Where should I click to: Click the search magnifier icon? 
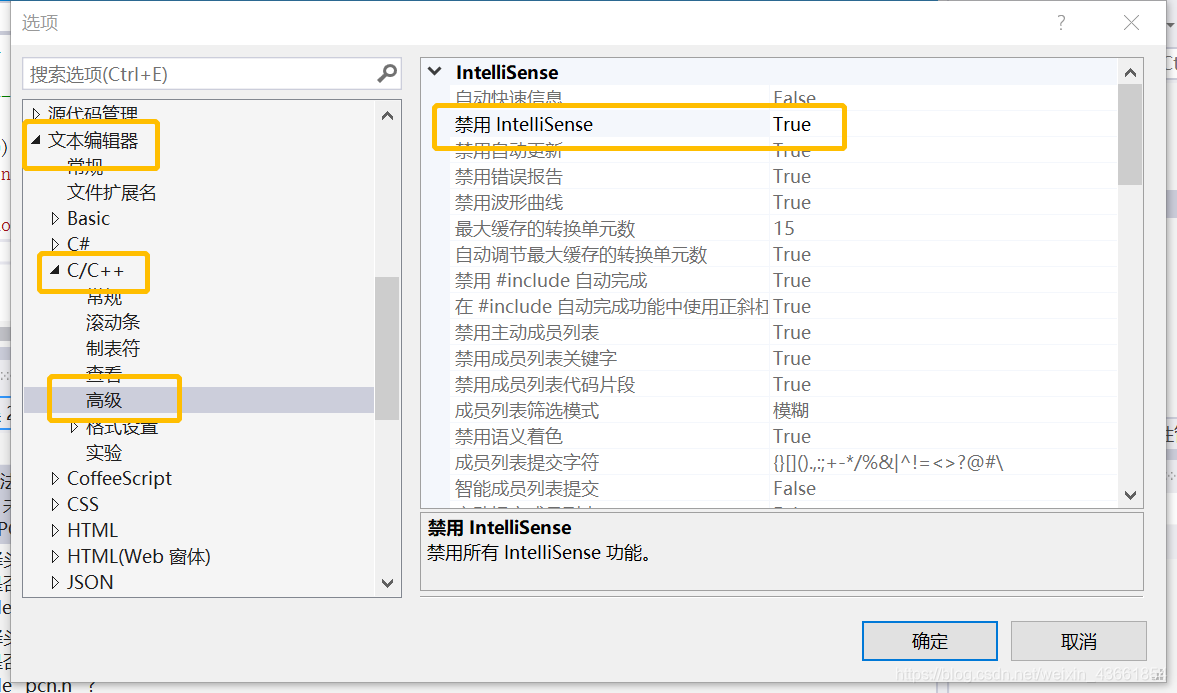(x=387, y=74)
